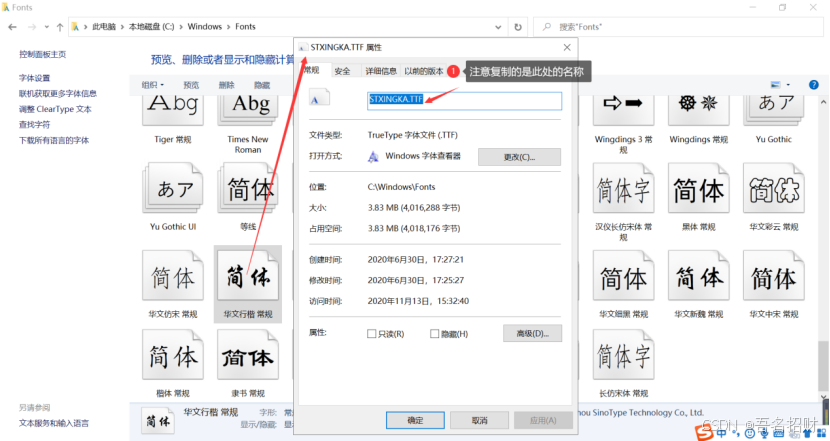Select the 汉仪长仿宋体 常规 font icon

point(623,188)
